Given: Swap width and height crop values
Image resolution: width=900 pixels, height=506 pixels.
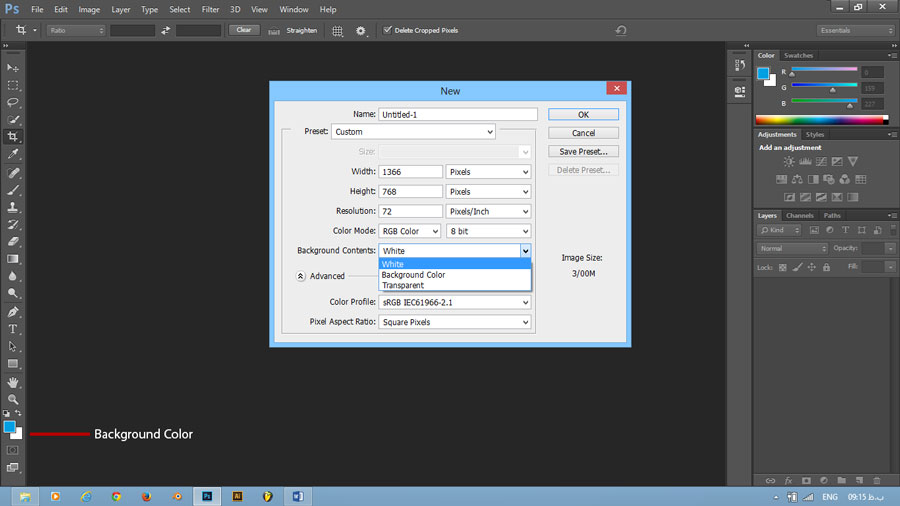Looking at the screenshot, I should [165, 30].
